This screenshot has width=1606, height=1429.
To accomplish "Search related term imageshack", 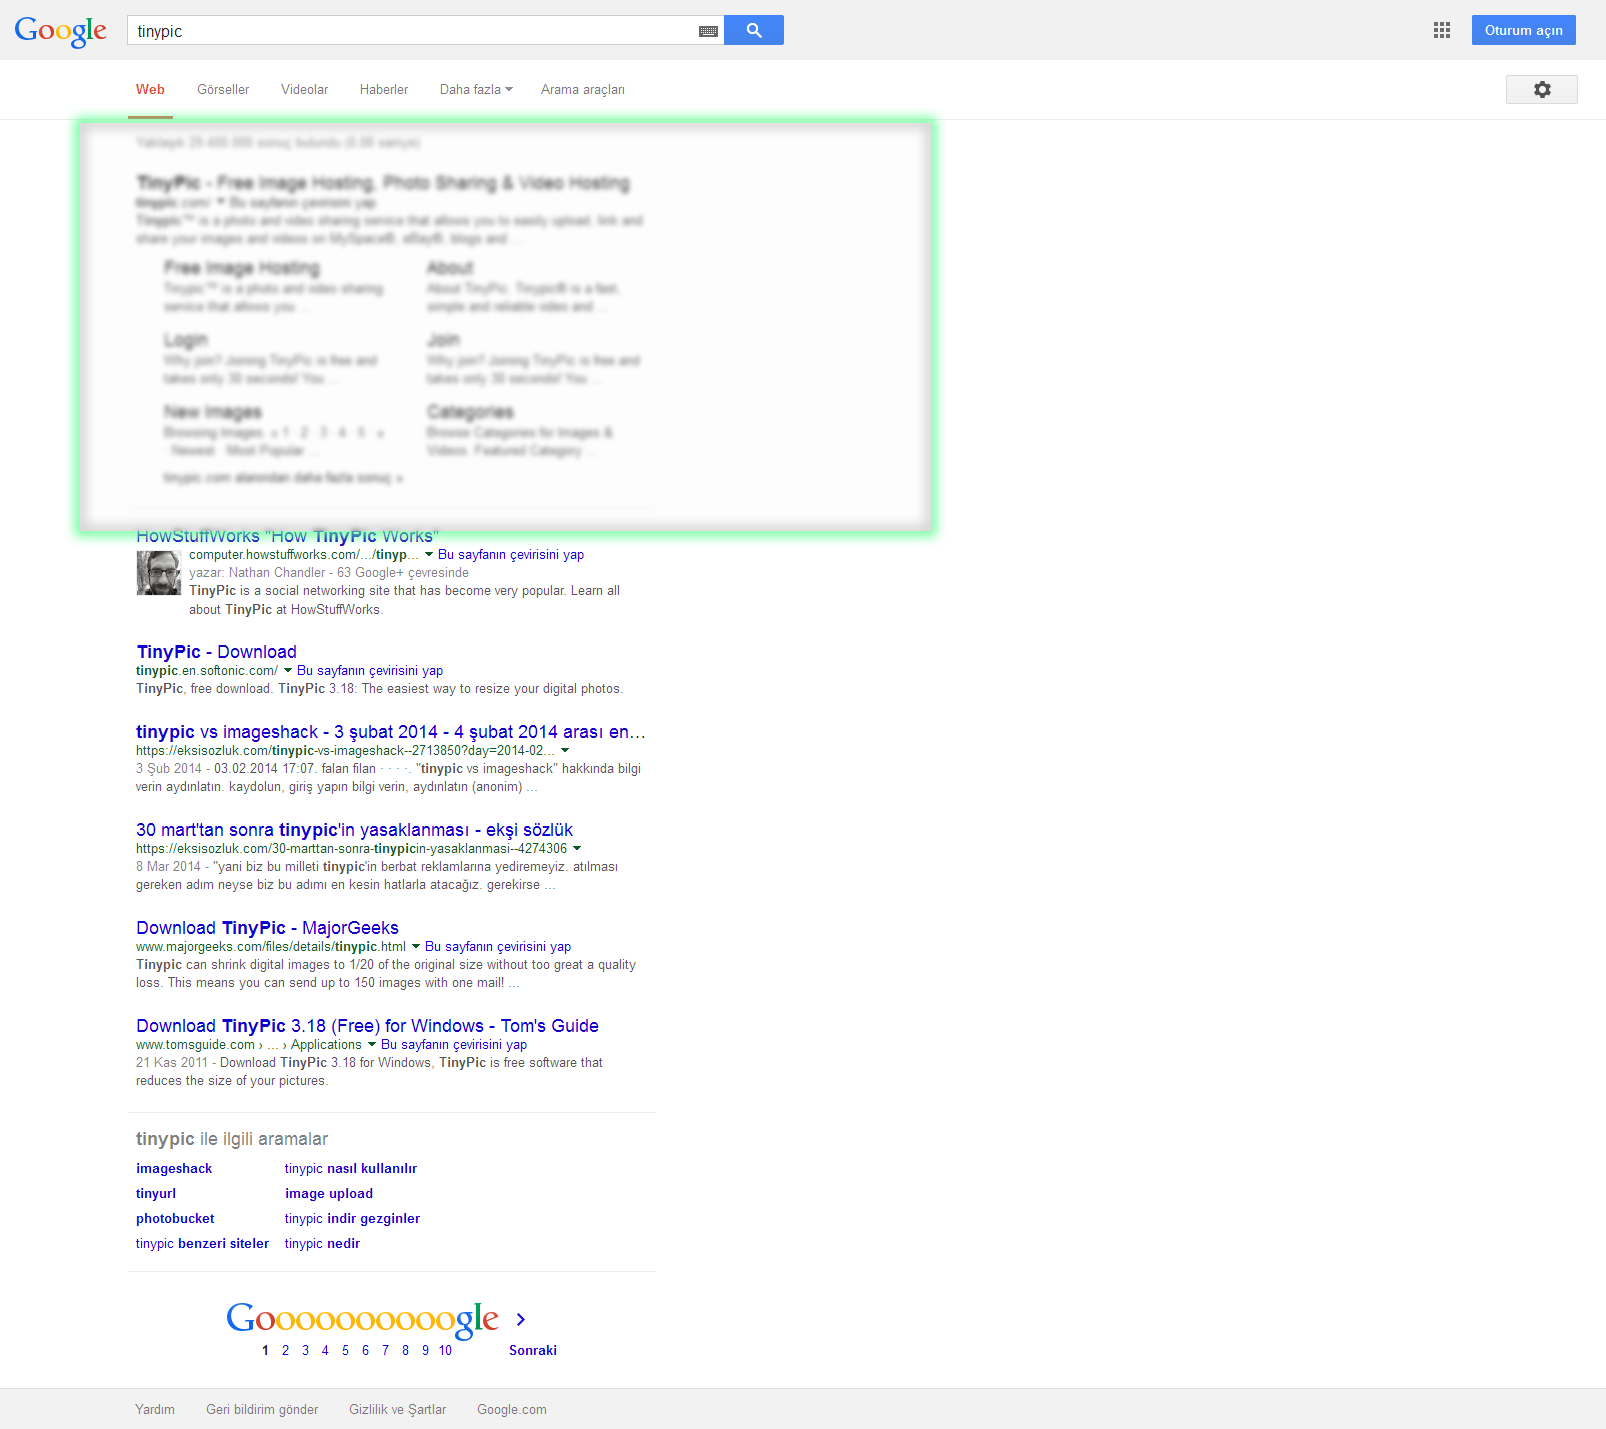I will (174, 1168).
